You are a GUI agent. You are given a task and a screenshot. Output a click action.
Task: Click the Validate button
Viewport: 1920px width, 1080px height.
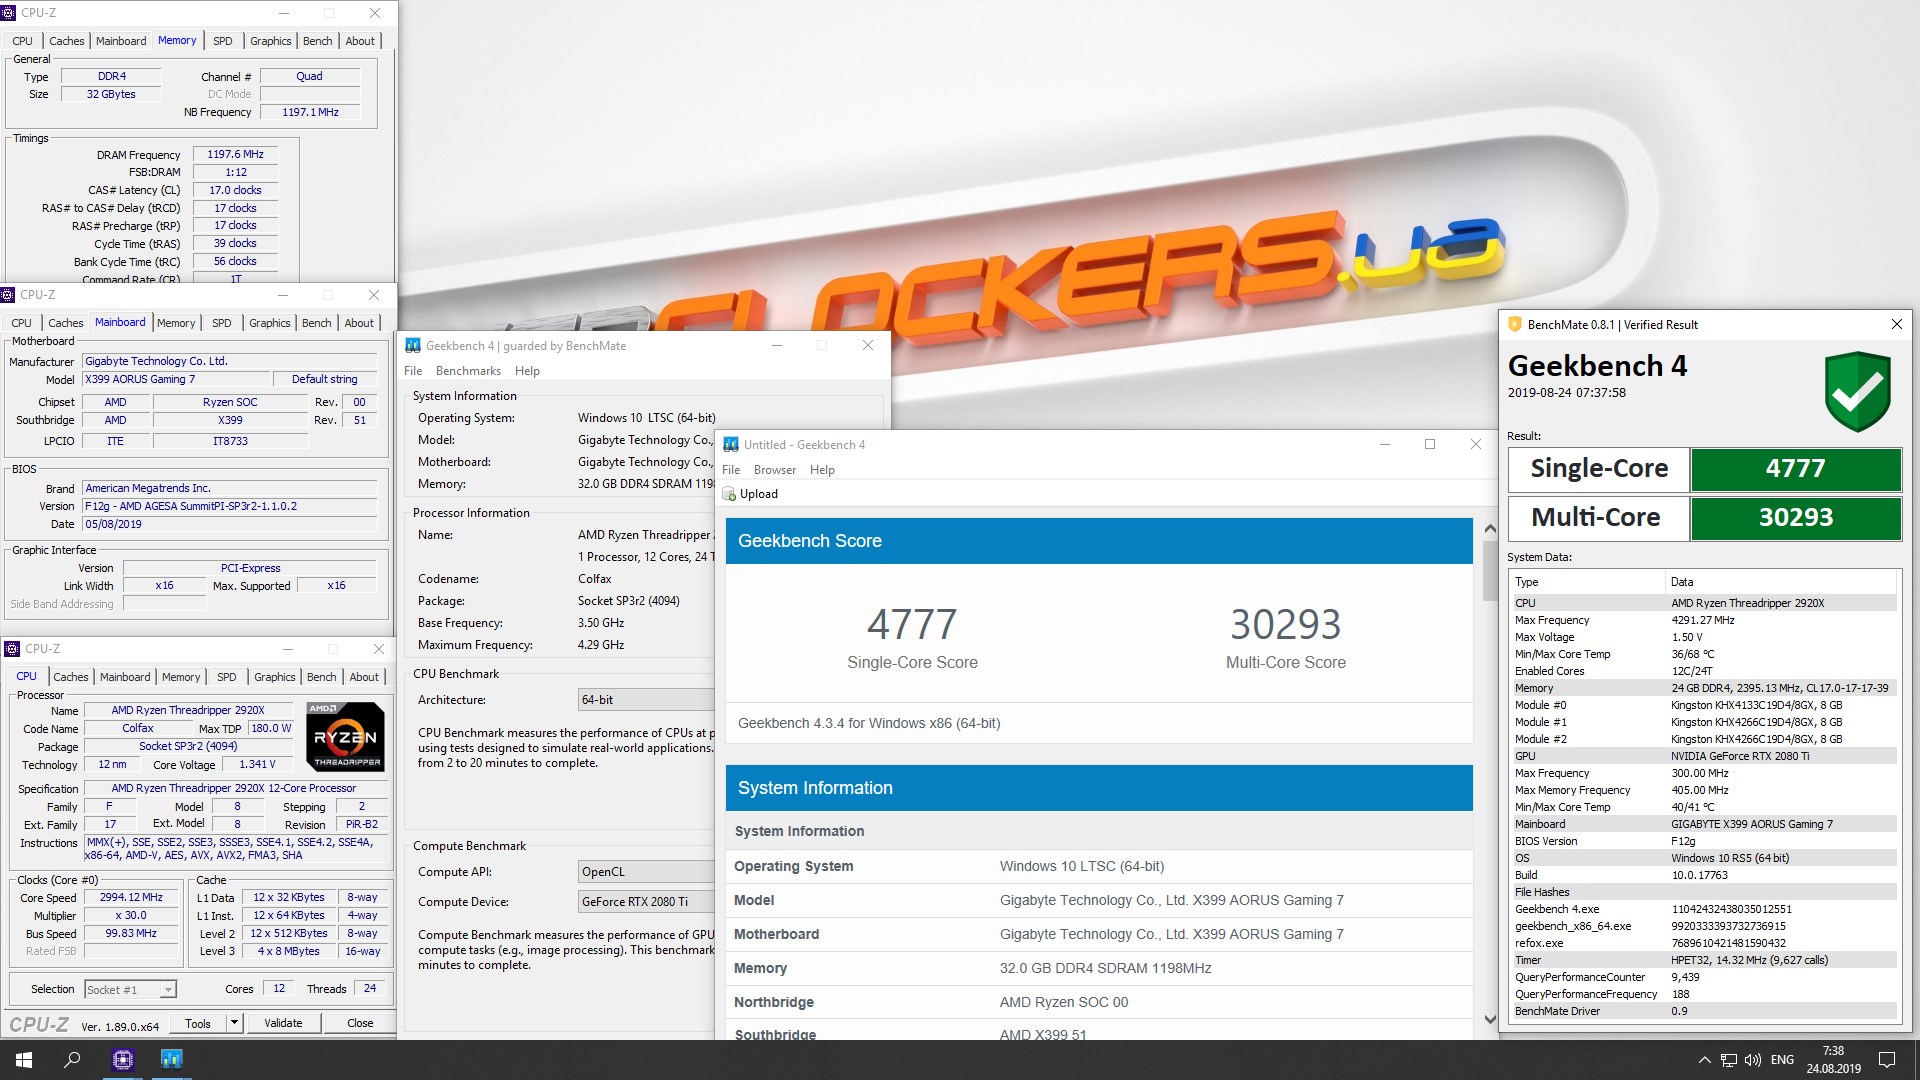(283, 1023)
